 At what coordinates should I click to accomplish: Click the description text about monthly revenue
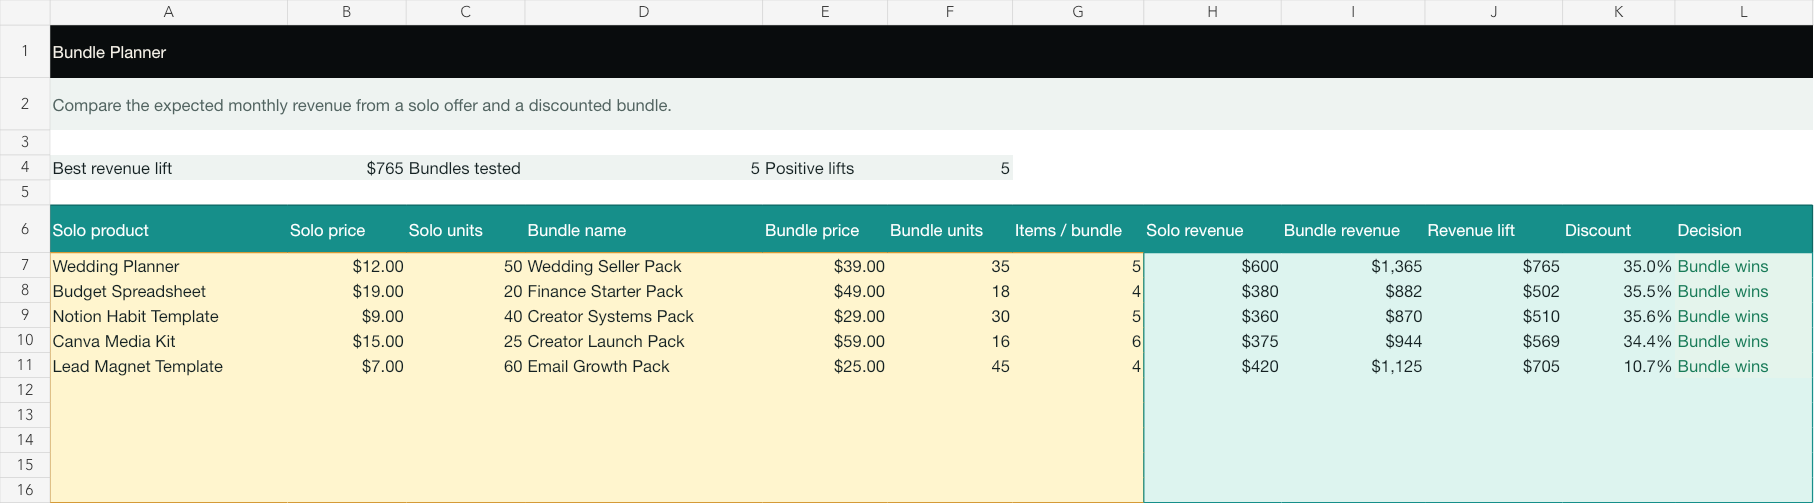point(361,105)
